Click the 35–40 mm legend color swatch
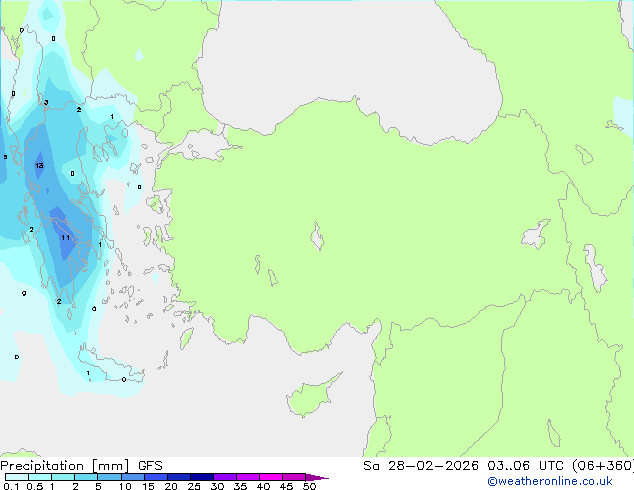 pyautogui.click(x=247, y=477)
